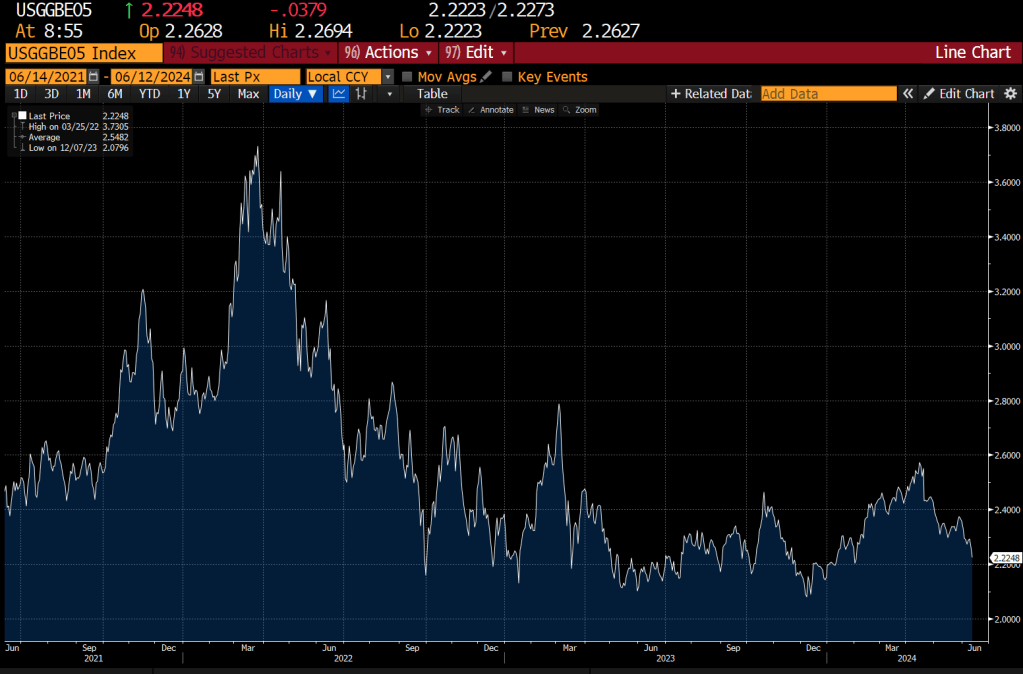Expand the Daily frequency dropdown
1023x674 pixels.
pyautogui.click(x=295, y=94)
